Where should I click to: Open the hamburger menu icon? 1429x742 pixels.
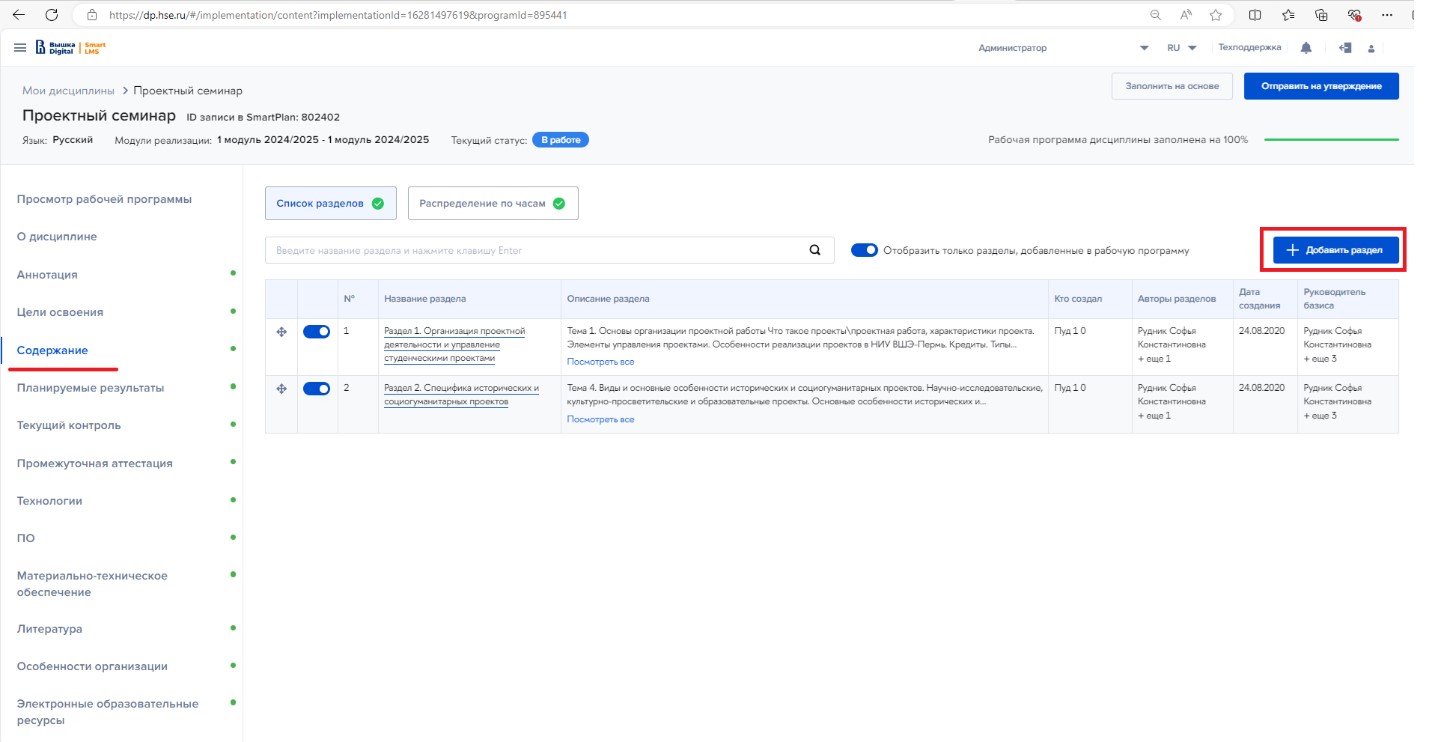20,48
